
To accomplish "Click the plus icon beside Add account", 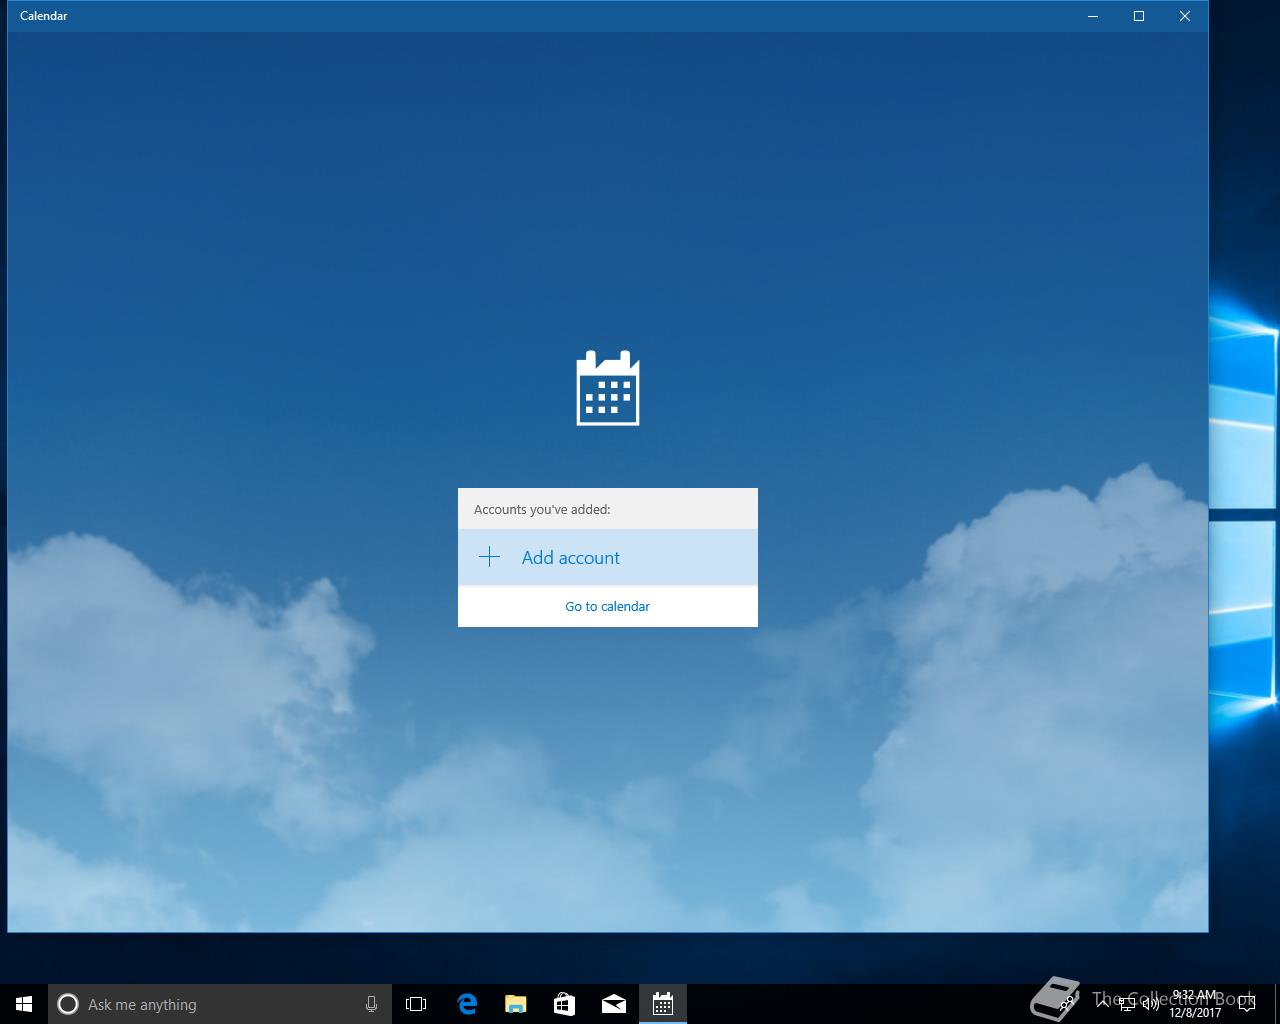I will pos(489,557).
